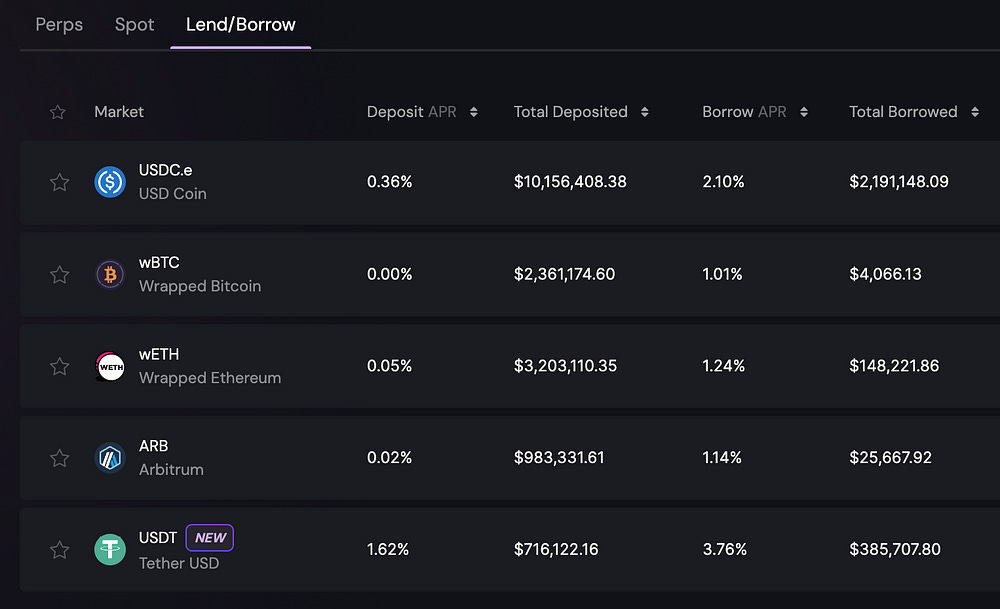Click the wETH token icon
This screenshot has height=609, width=1000.
click(x=110, y=366)
